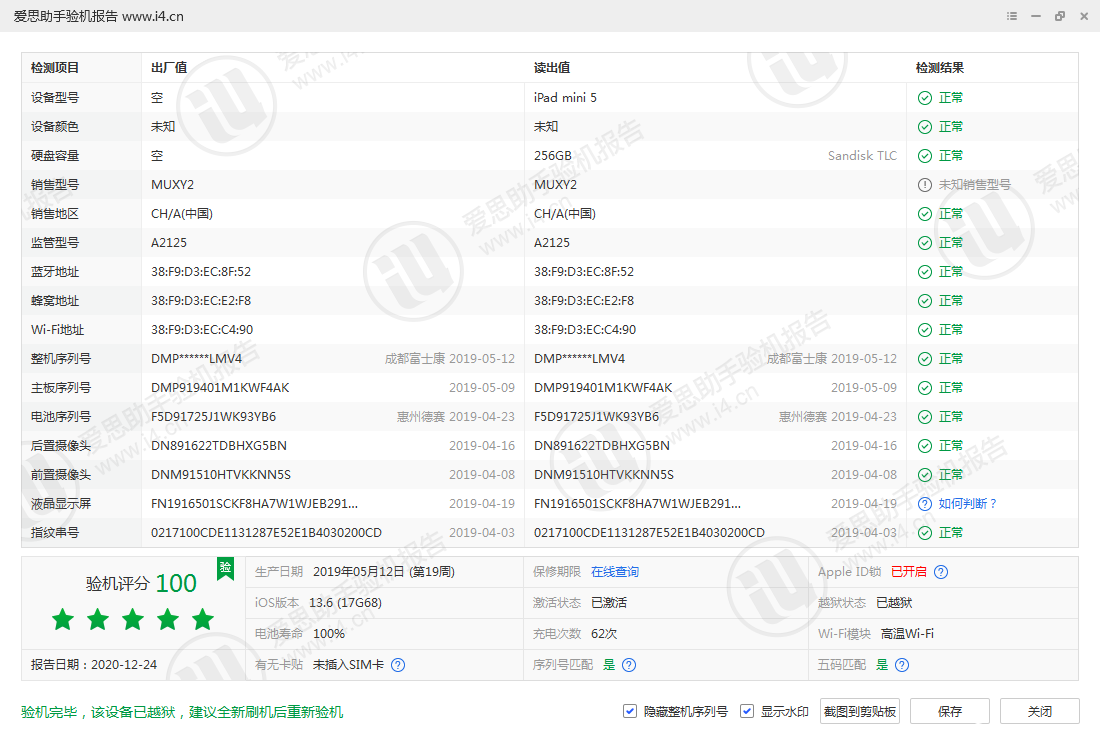Click 截图到剪贴板 button
Viewport: 1100px width, 749px height.
859,711
